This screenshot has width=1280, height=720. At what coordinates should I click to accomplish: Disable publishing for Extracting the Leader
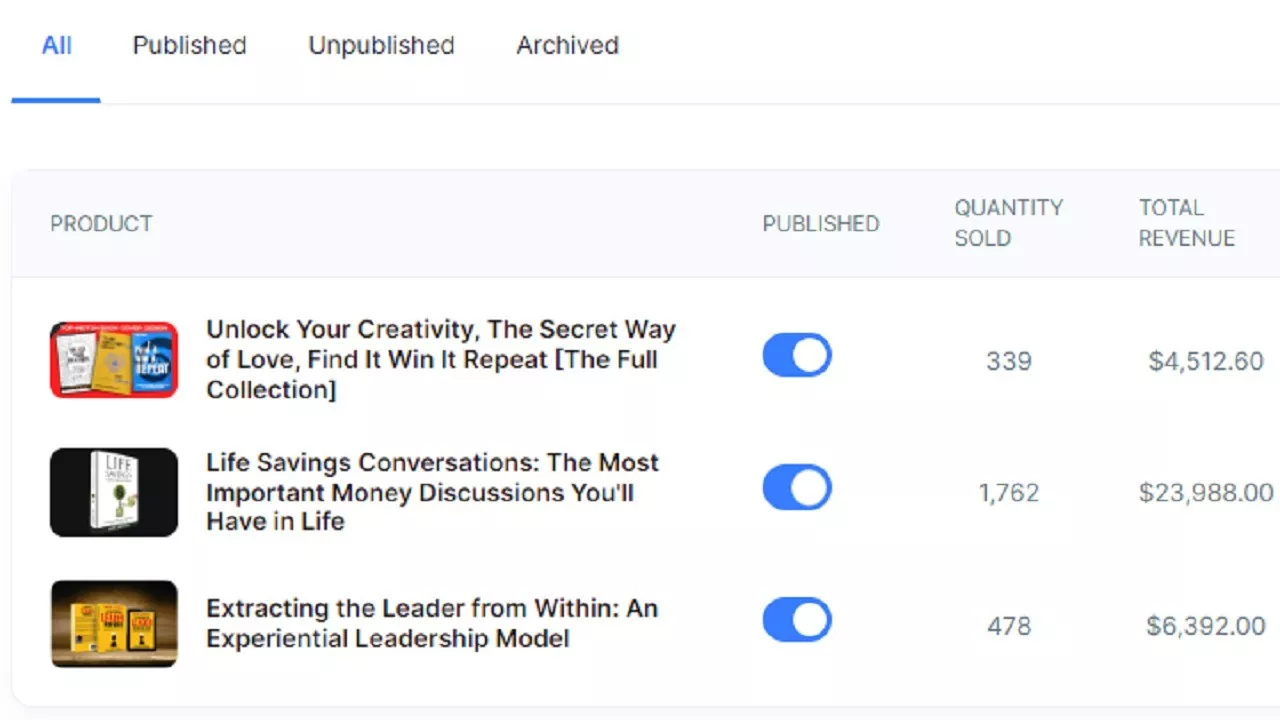797,620
